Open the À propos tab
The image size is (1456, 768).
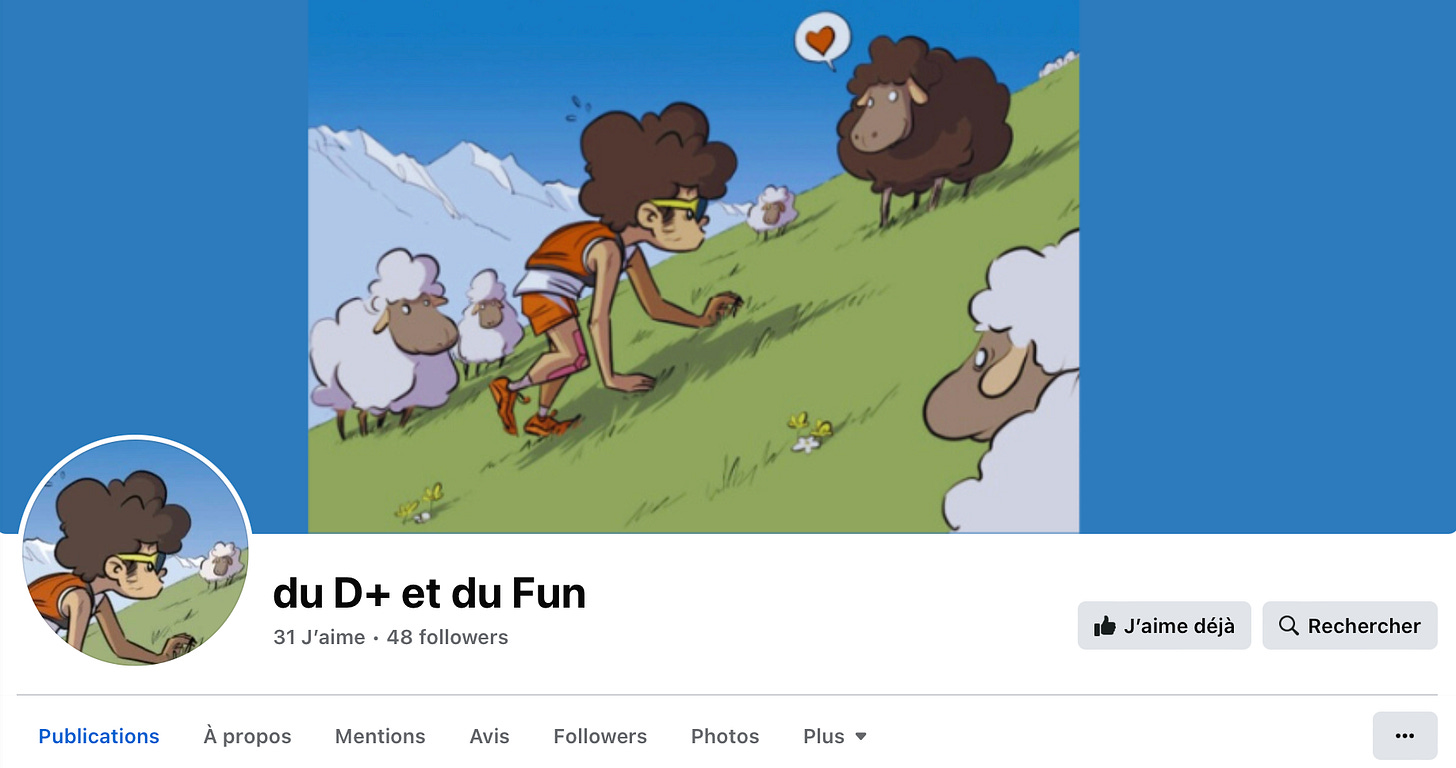[247, 736]
